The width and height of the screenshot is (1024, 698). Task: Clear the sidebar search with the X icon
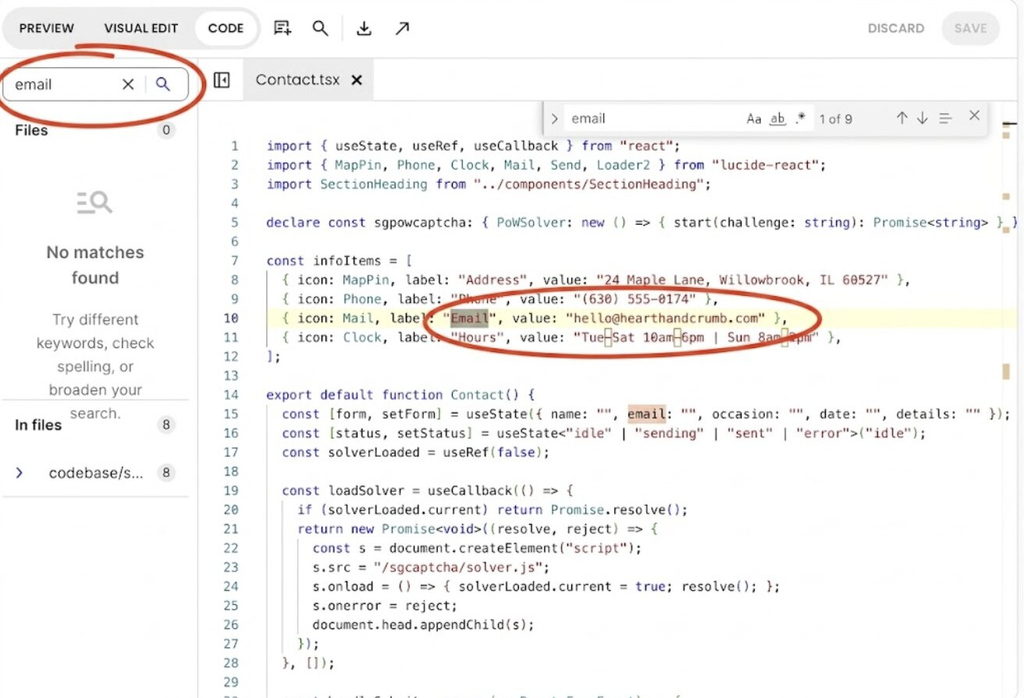pos(128,84)
